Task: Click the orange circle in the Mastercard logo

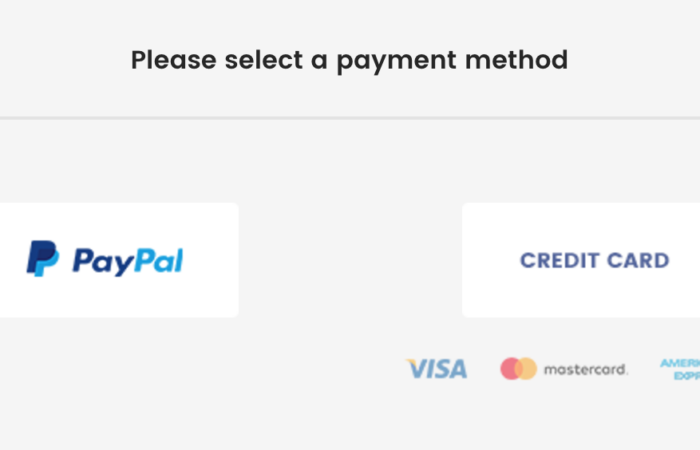Action: click(x=527, y=369)
